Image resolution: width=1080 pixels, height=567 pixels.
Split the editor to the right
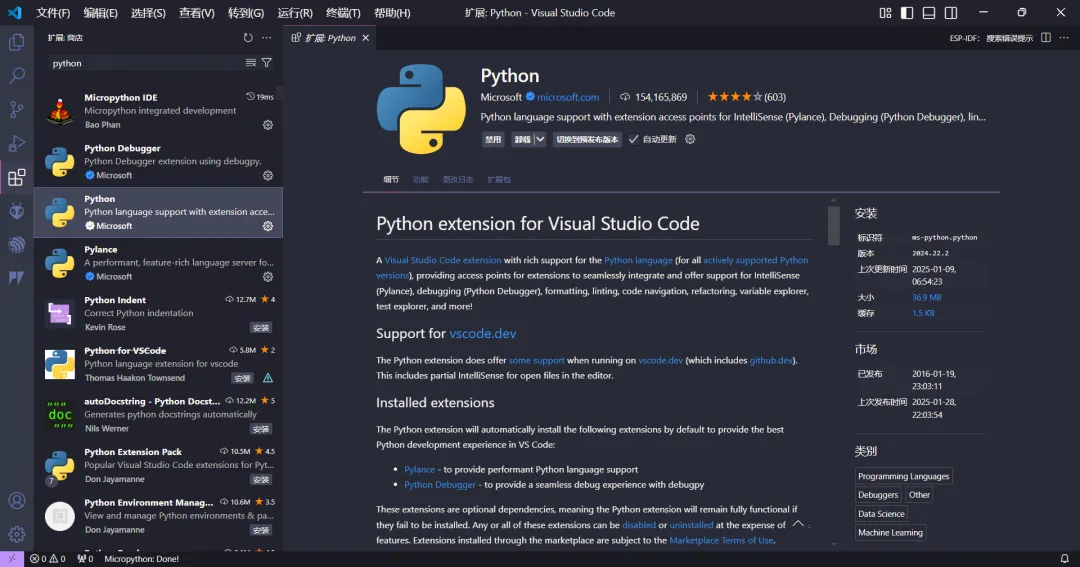tap(1046, 38)
